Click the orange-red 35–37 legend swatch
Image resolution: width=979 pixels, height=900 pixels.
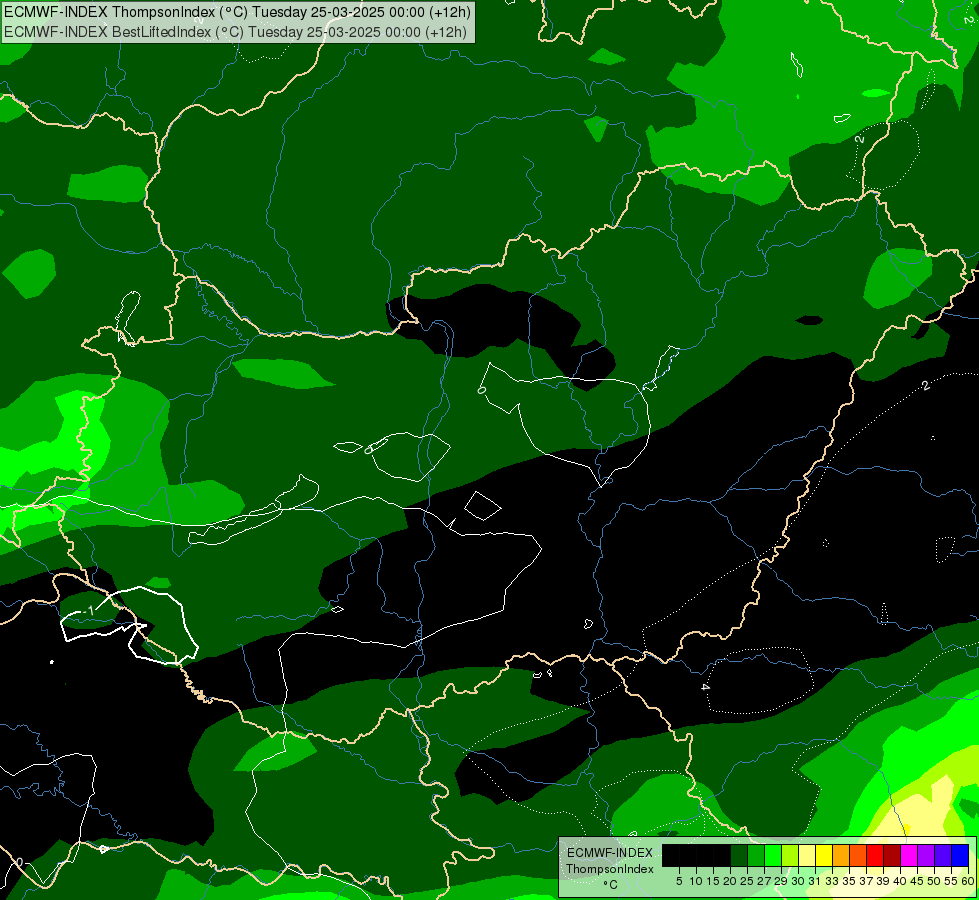coord(858,855)
